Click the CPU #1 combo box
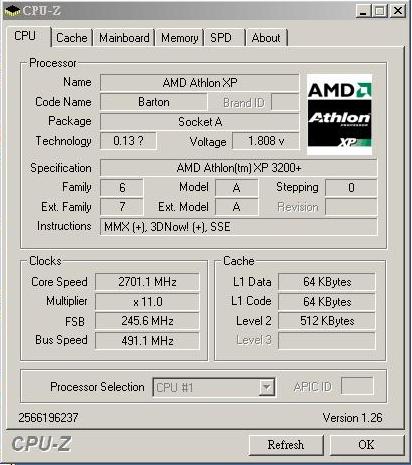Screen dimensions: 412x465 [214, 387]
